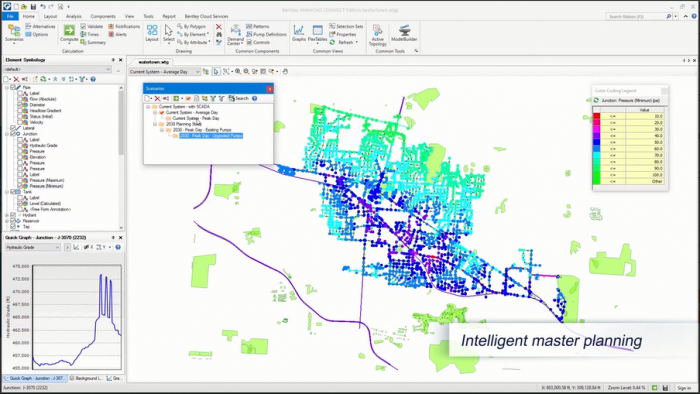Click the red swatch in Color Coding Legend
The height and width of the screenshot is (394, 700).
(596, 116)
